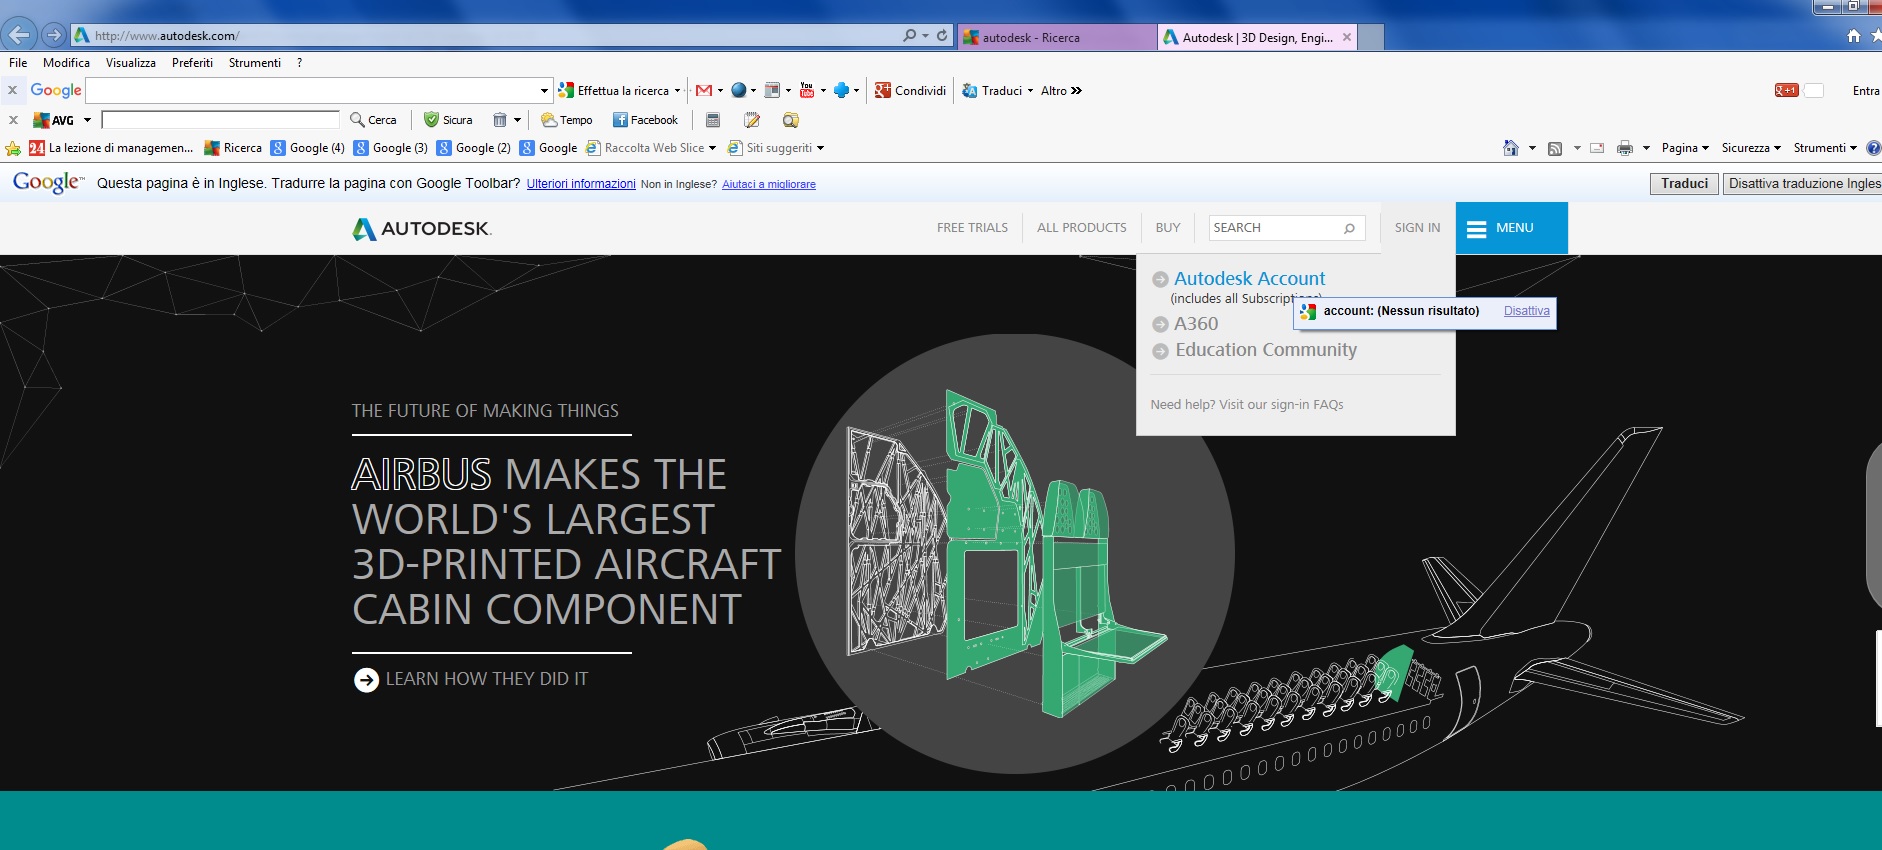
Task: Switch to the autodesk - Ricerca tab
Action: (x=1057, y=38)
